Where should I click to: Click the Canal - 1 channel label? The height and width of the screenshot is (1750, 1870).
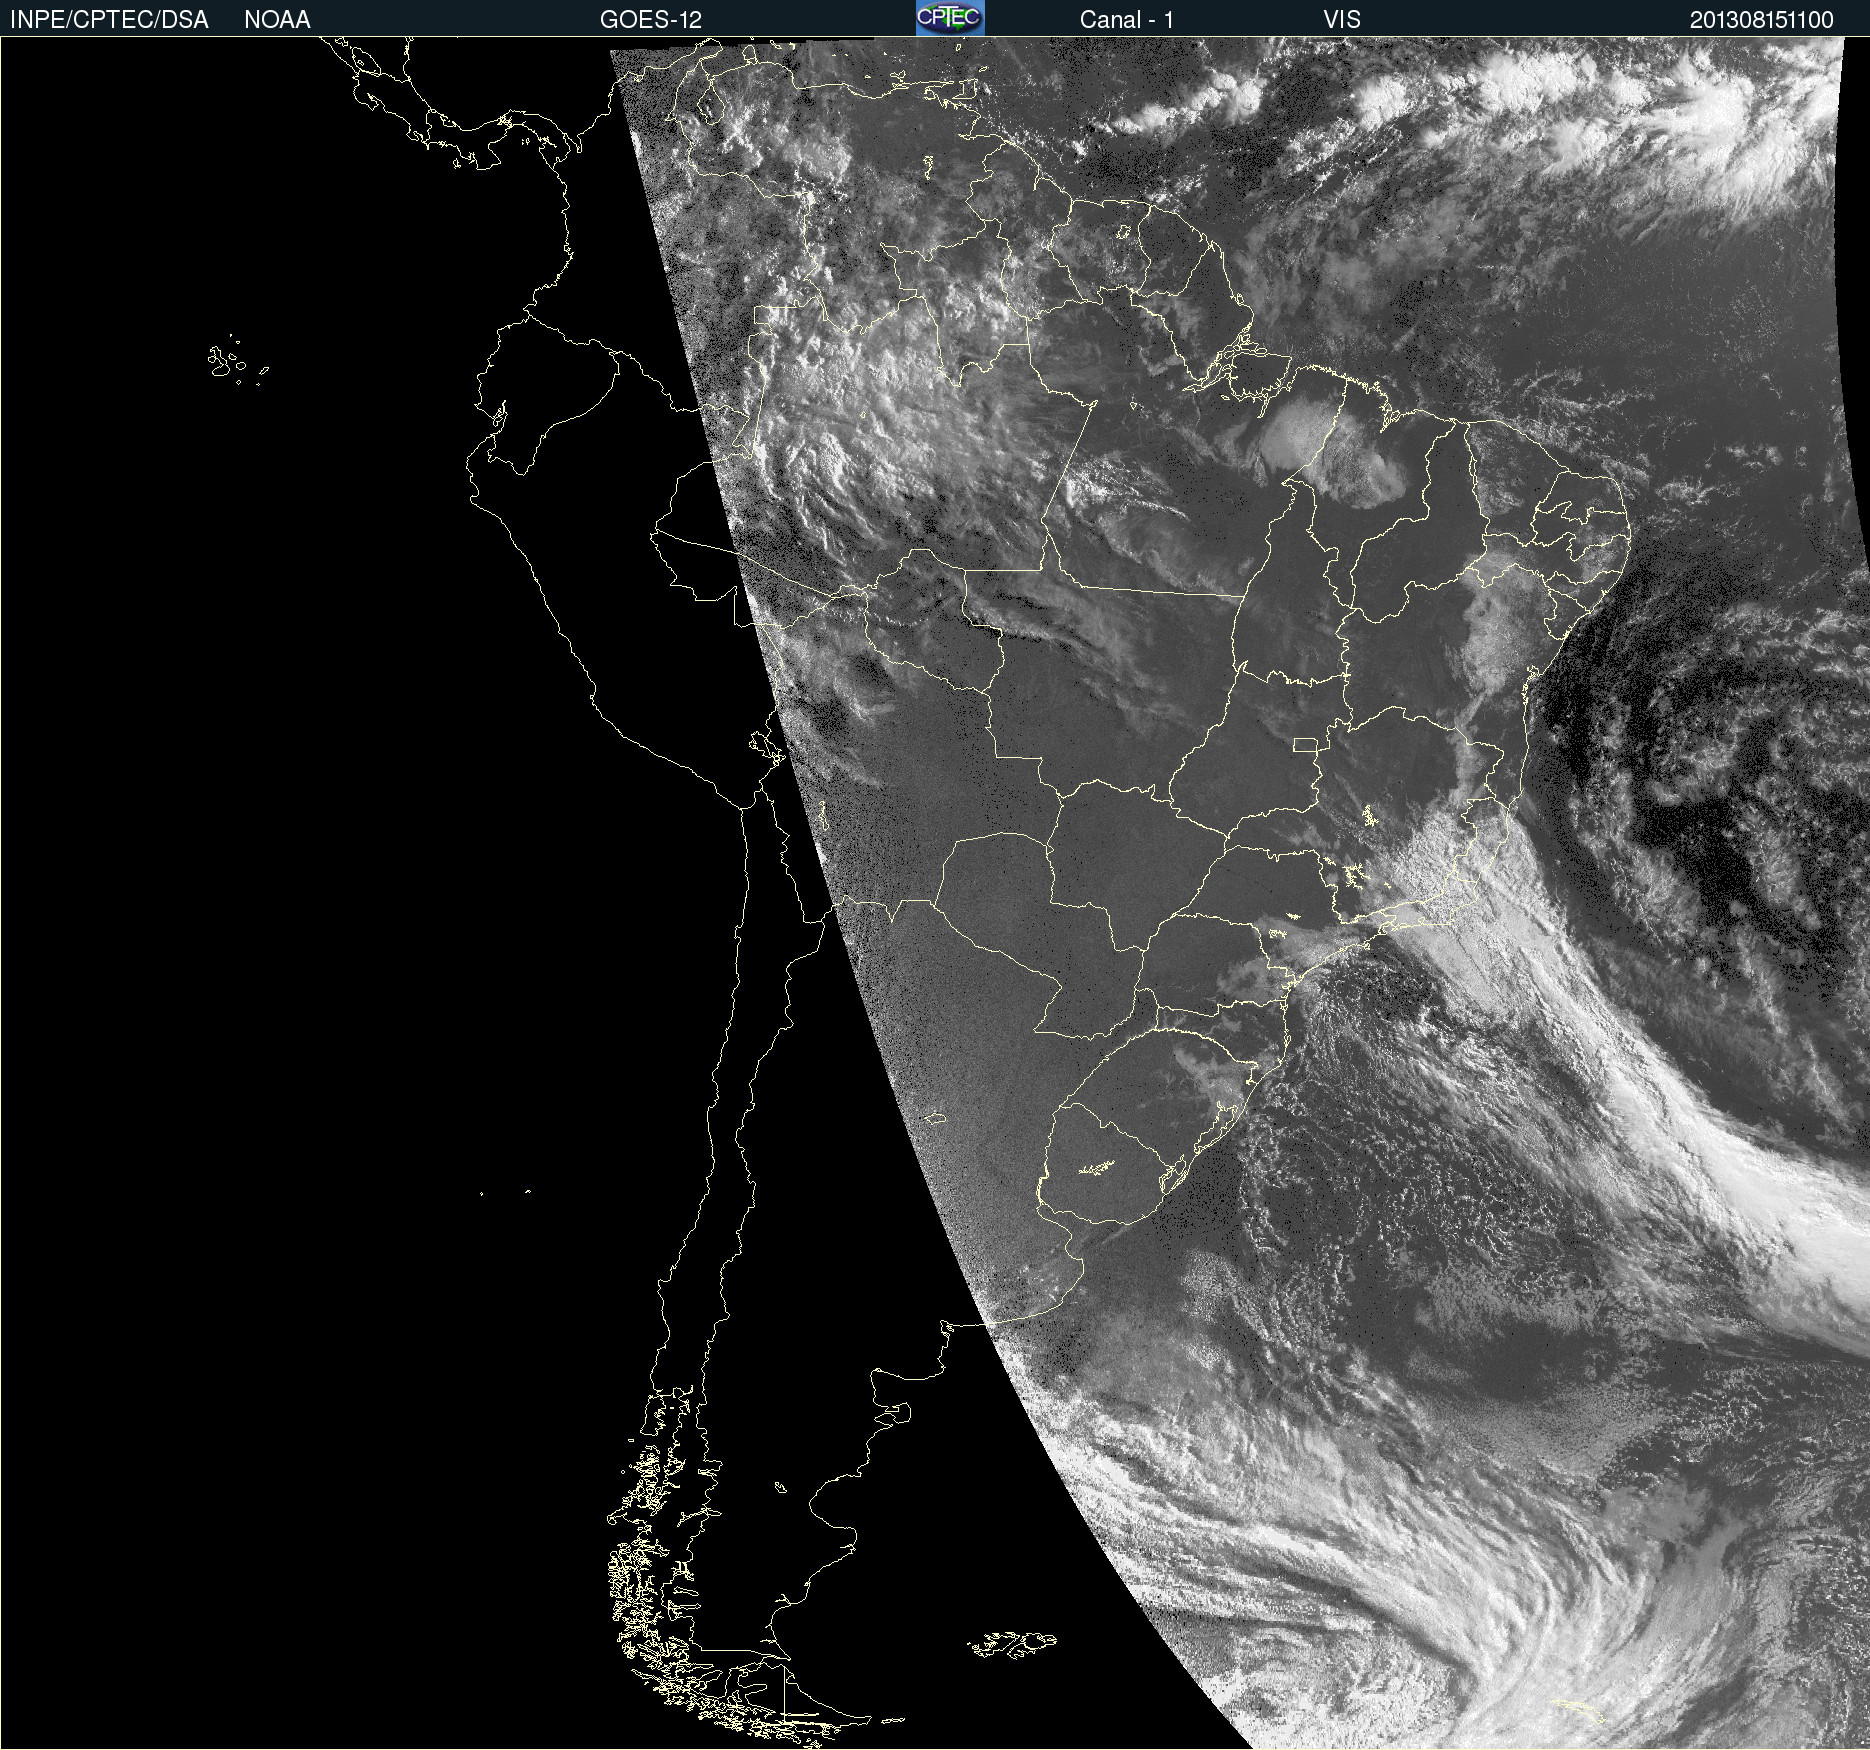point(1127,20)
